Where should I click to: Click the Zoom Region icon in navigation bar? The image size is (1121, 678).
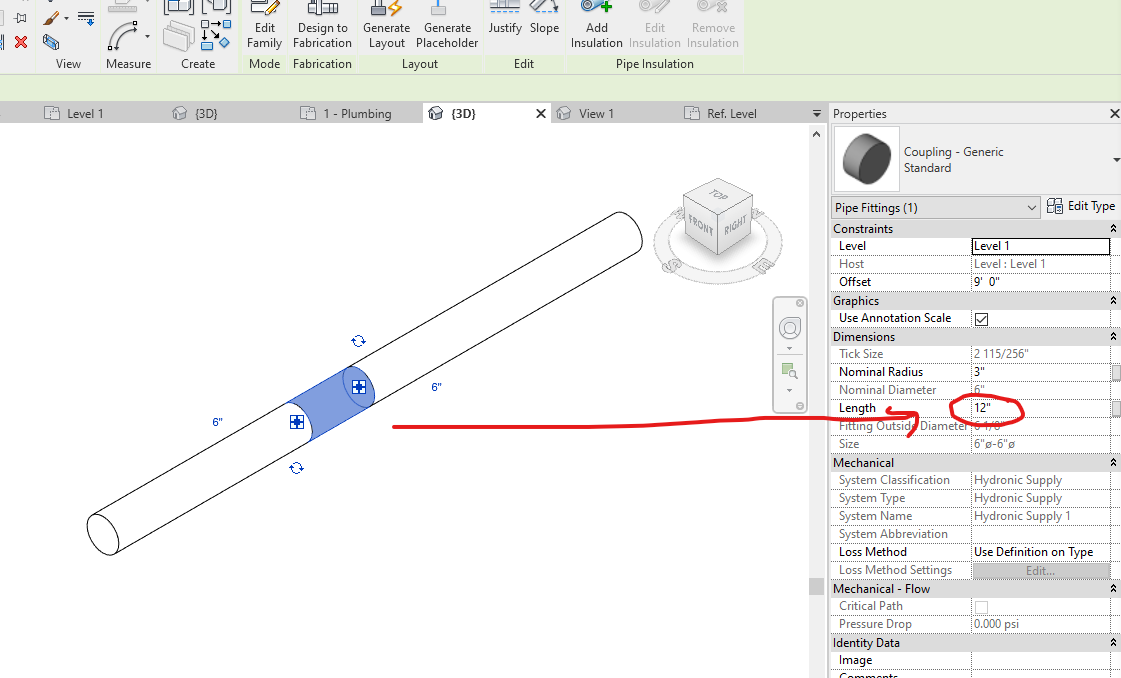789,370
